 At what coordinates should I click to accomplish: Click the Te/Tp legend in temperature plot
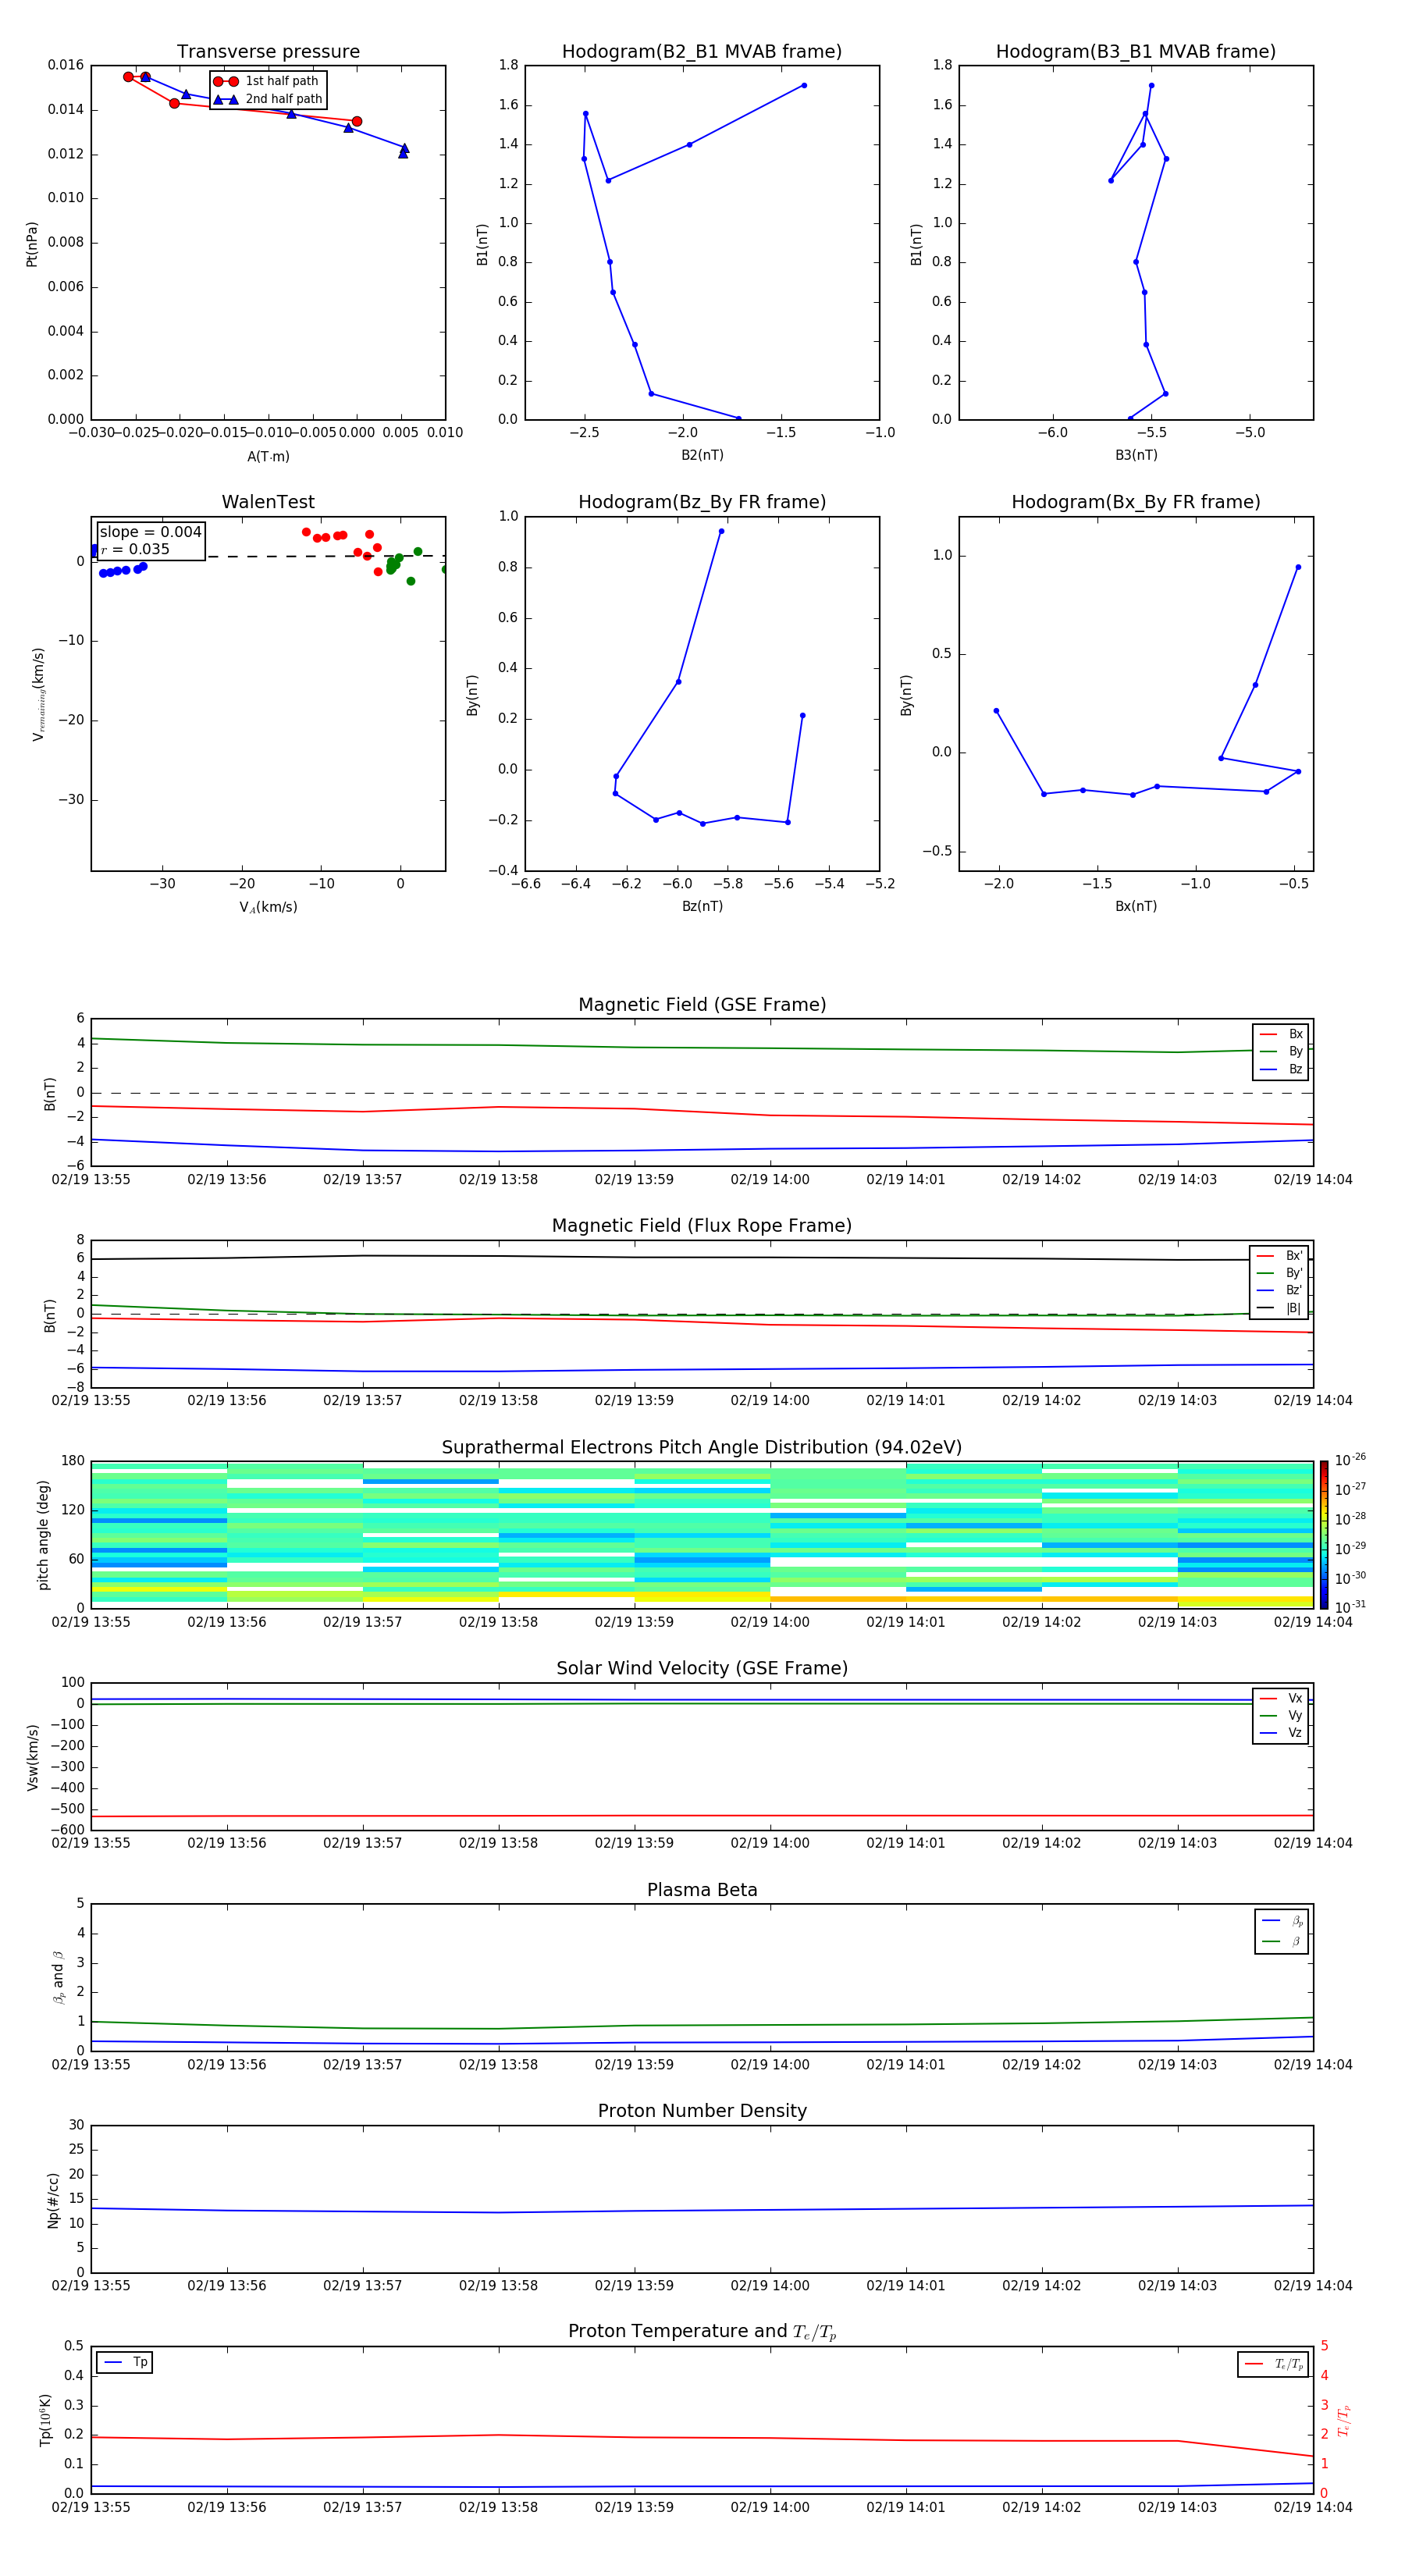click(x=1273, y=2364)
